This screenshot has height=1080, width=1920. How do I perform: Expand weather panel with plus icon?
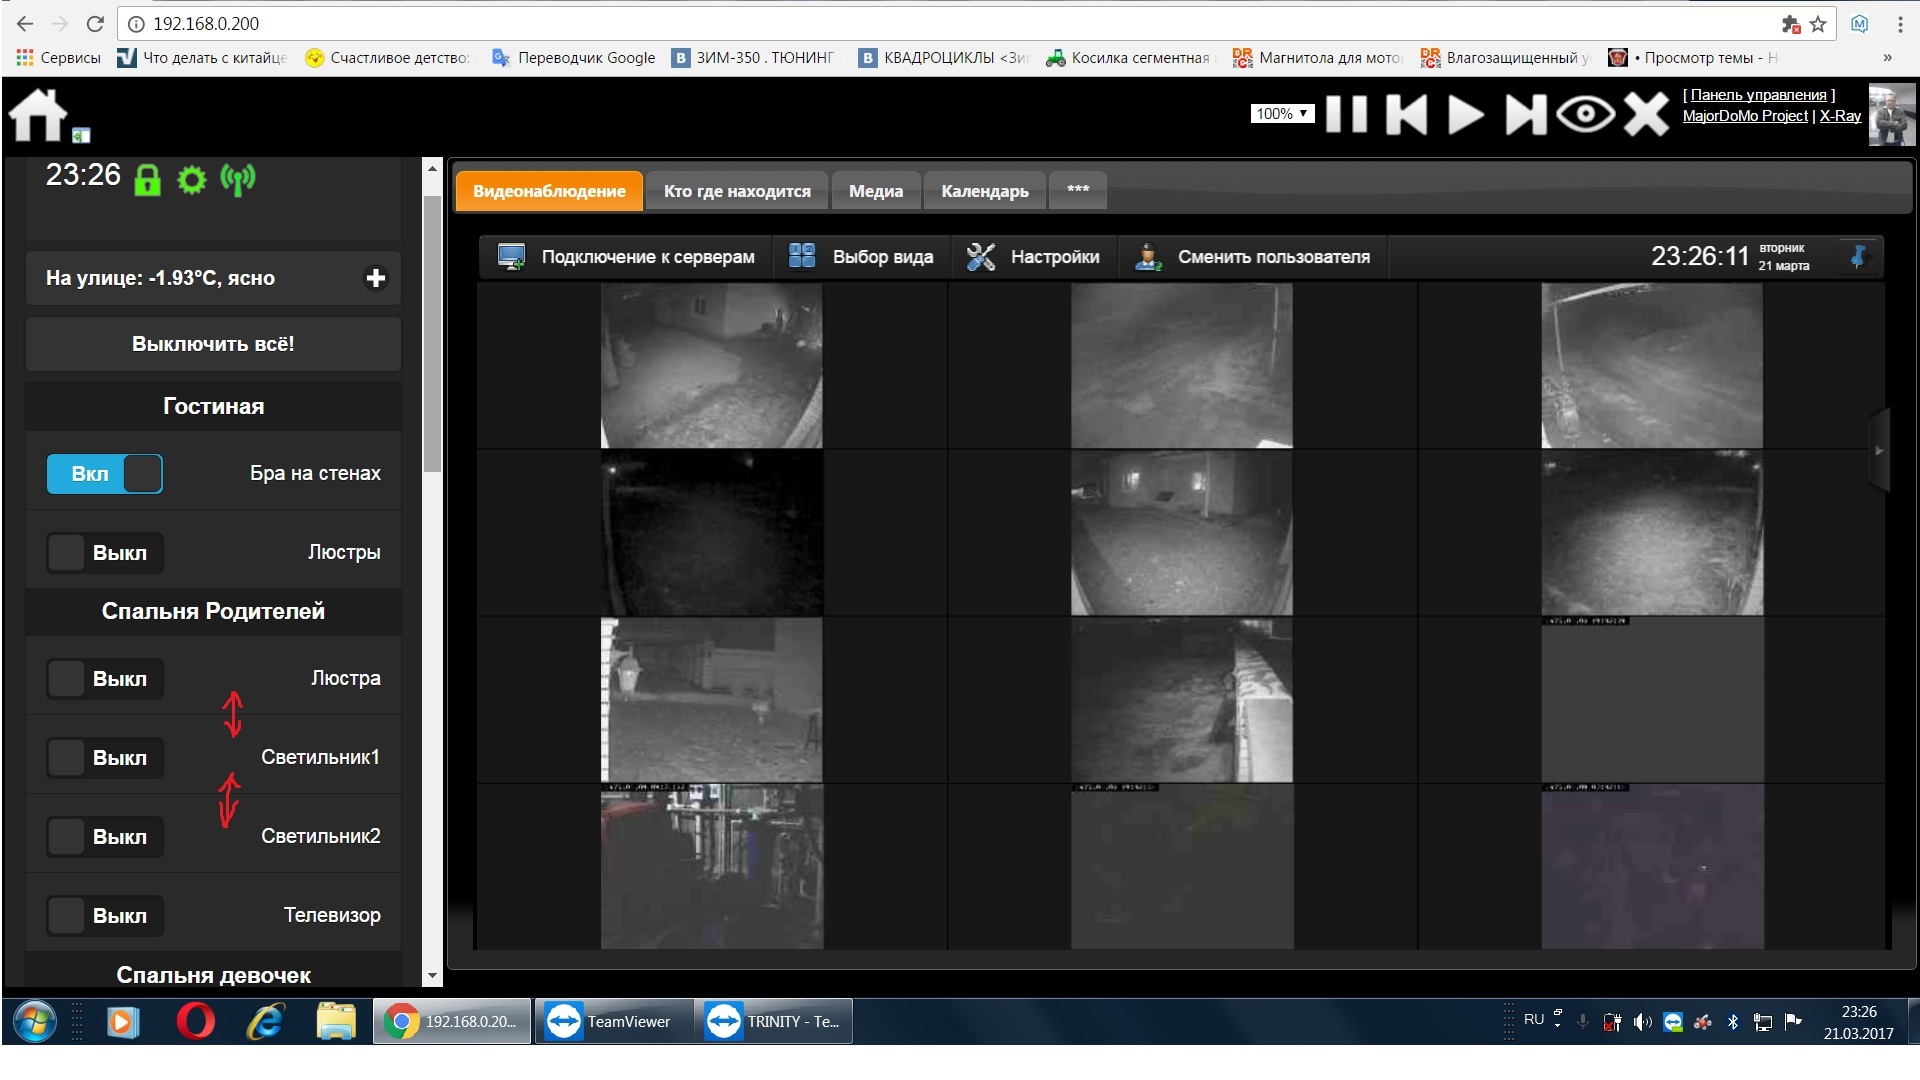click(x=376, y=278)
